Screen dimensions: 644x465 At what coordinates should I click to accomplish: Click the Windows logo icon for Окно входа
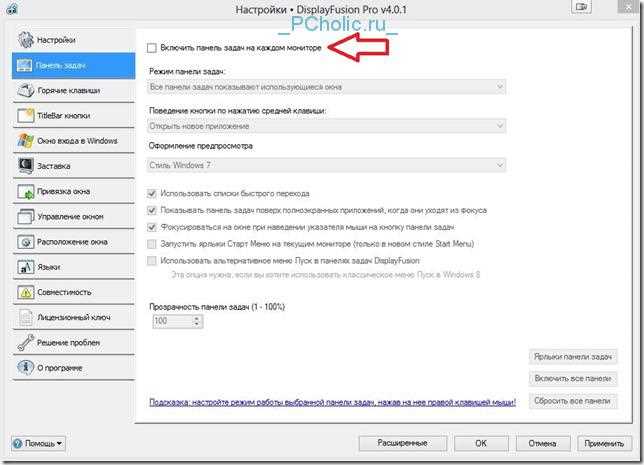(25, 141)
